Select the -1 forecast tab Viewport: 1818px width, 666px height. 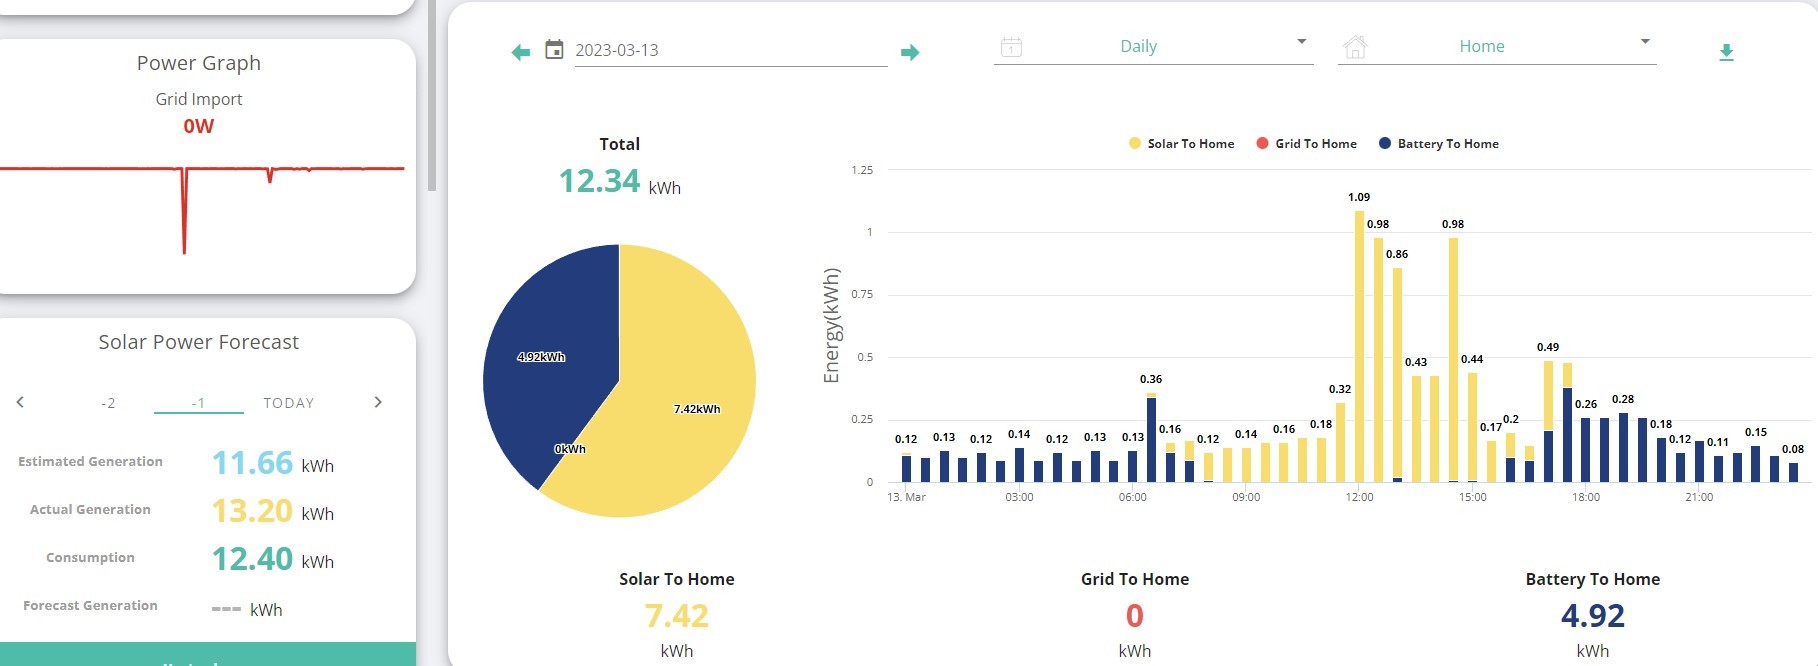click(x=199, y=403)
